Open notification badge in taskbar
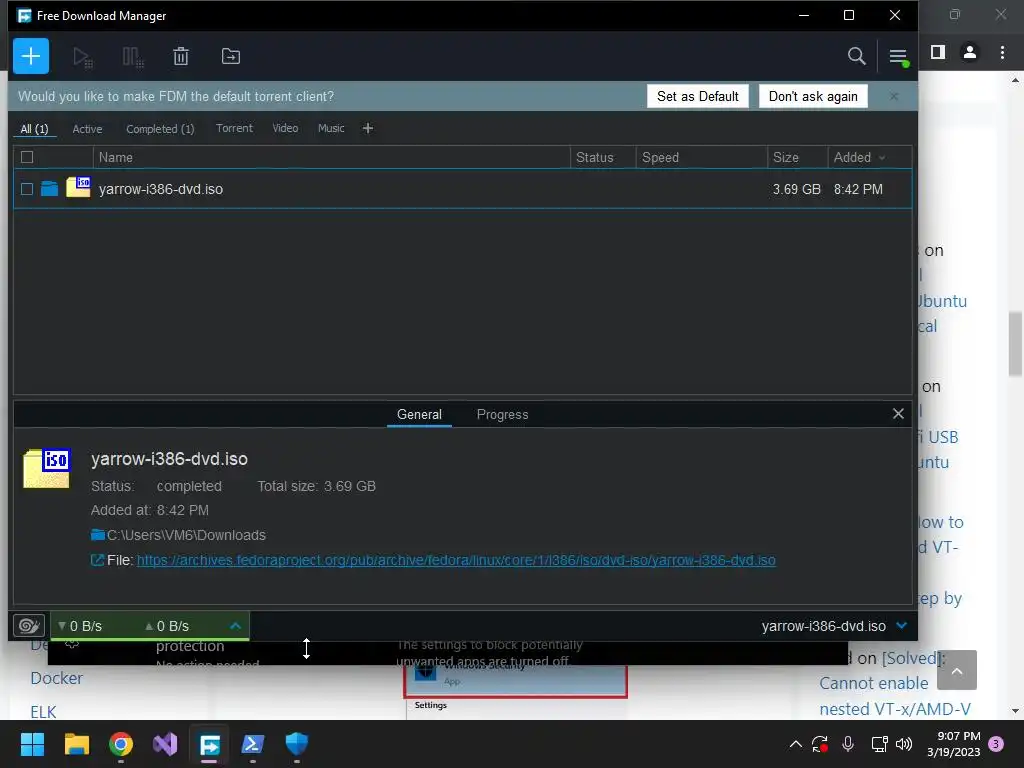This screenshot has width=1024, height=768. pos(996,744)
